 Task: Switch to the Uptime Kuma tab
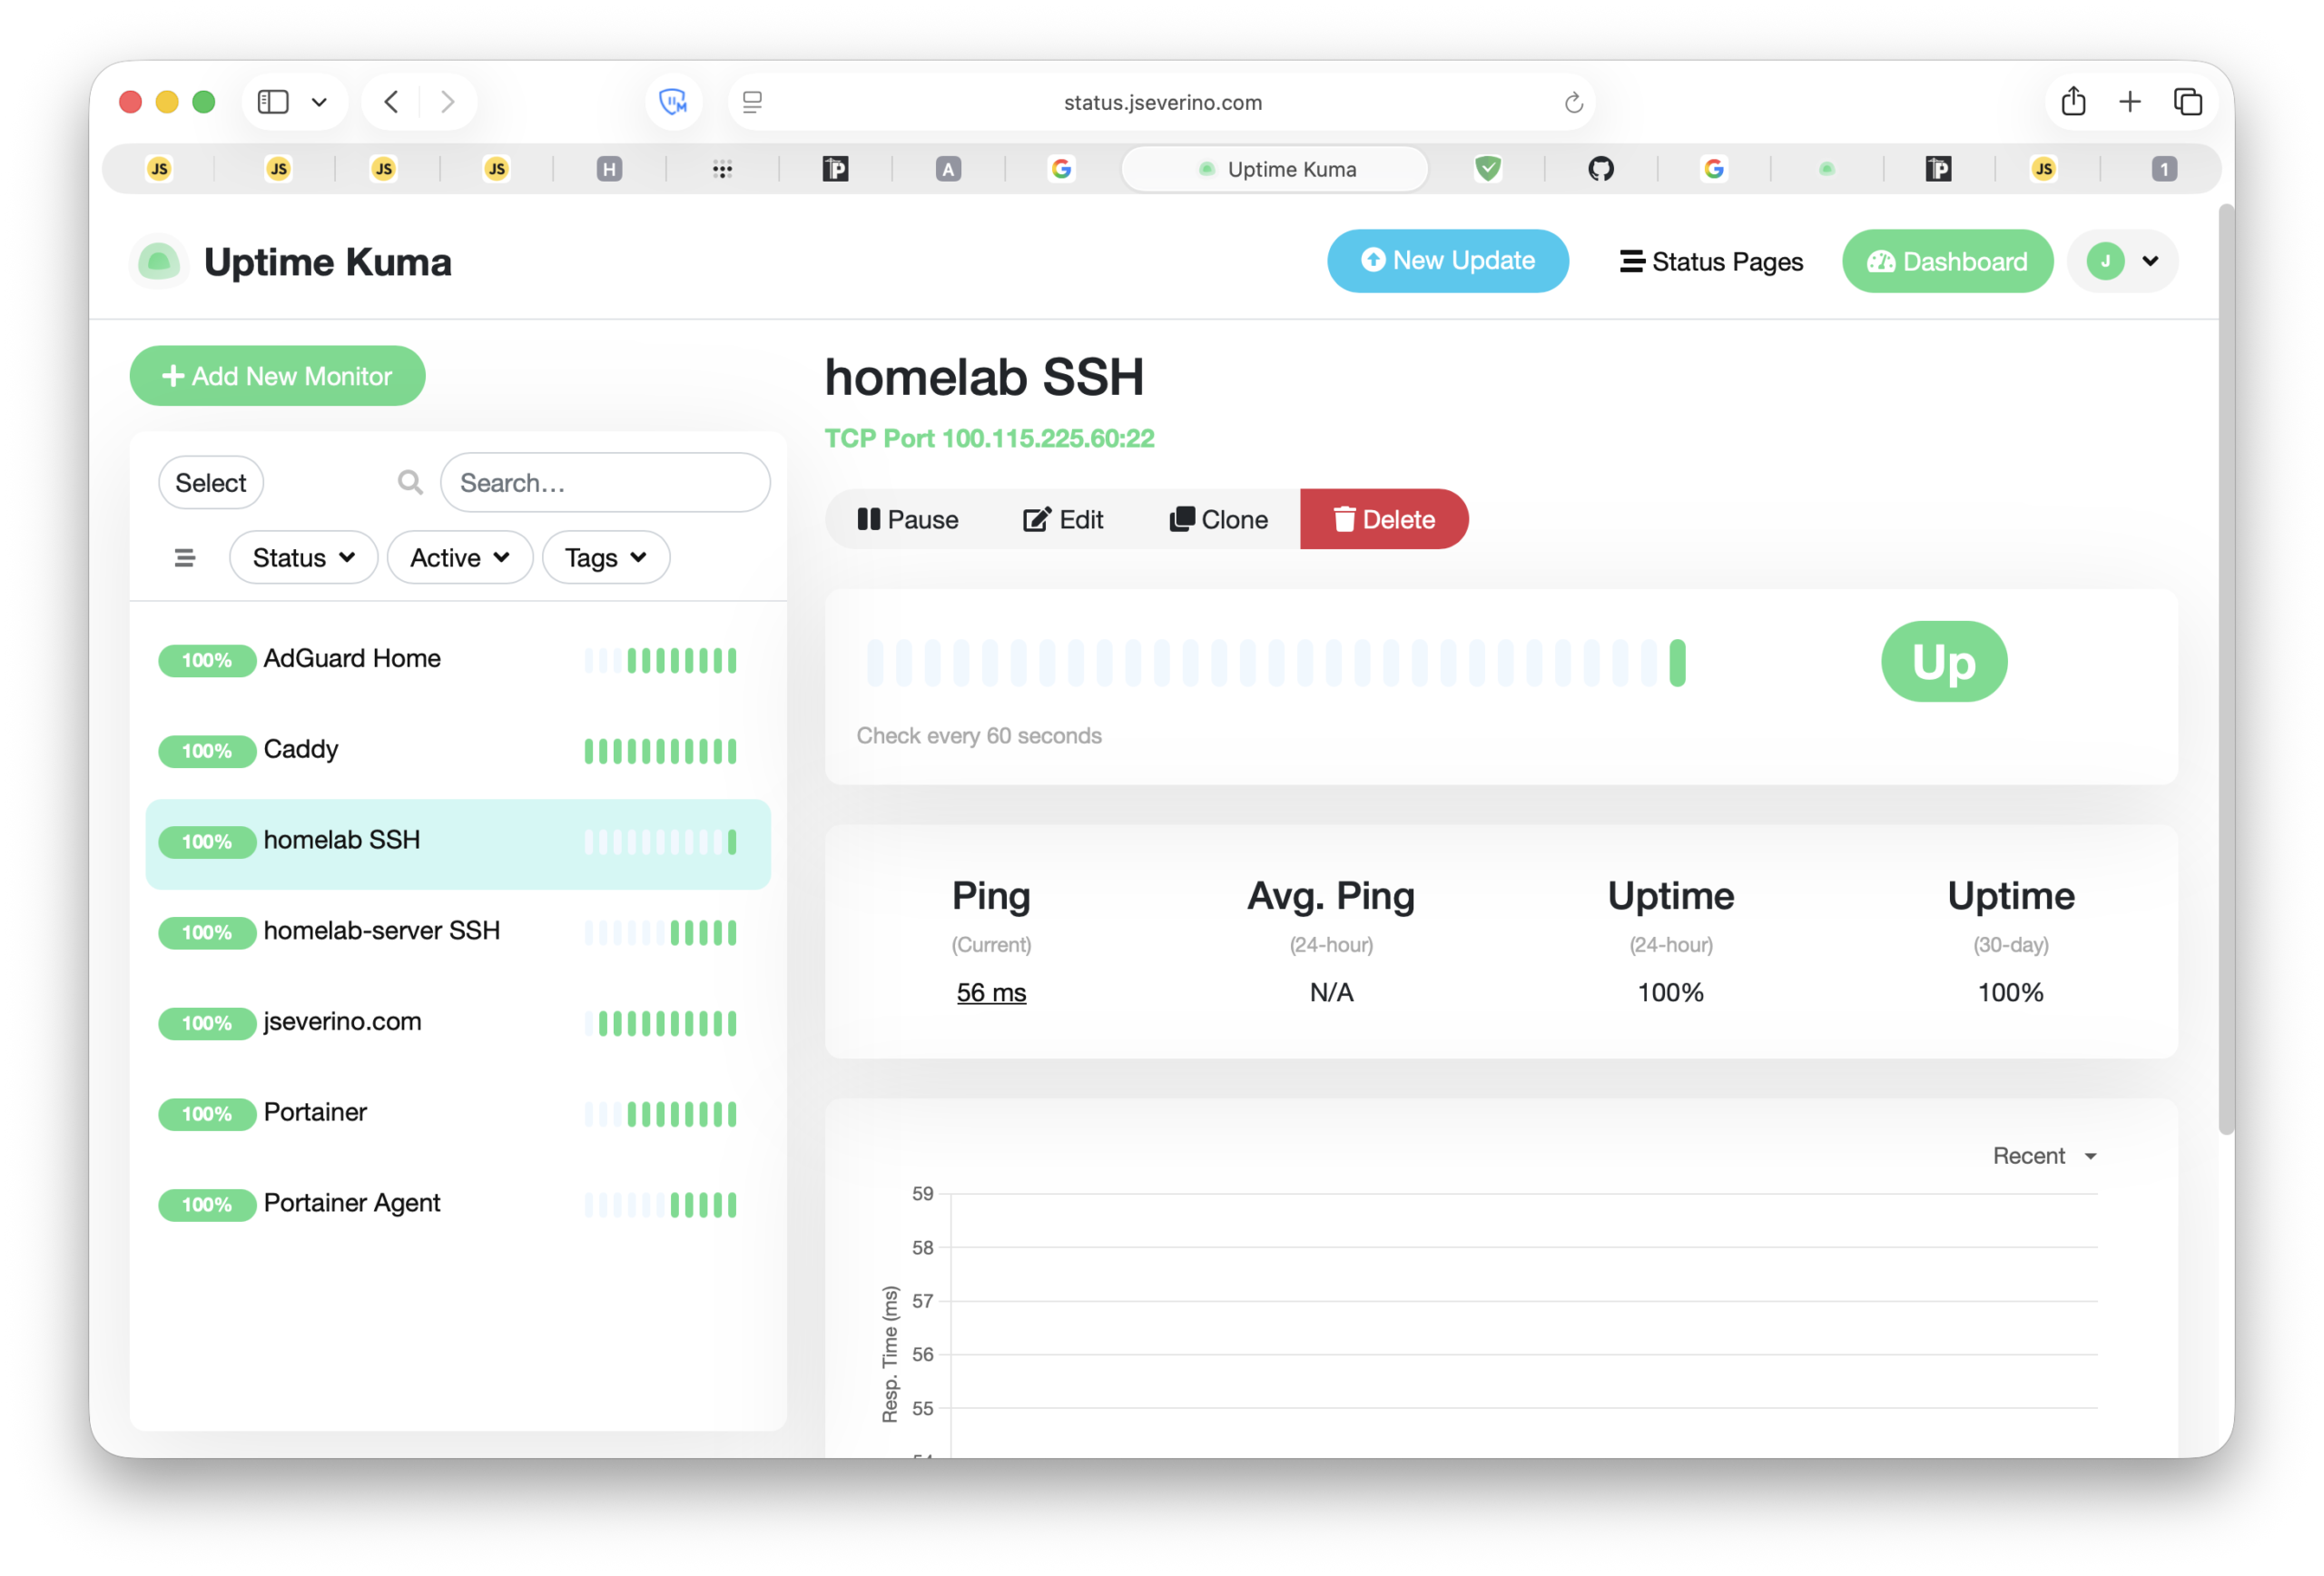(1275, 169)
